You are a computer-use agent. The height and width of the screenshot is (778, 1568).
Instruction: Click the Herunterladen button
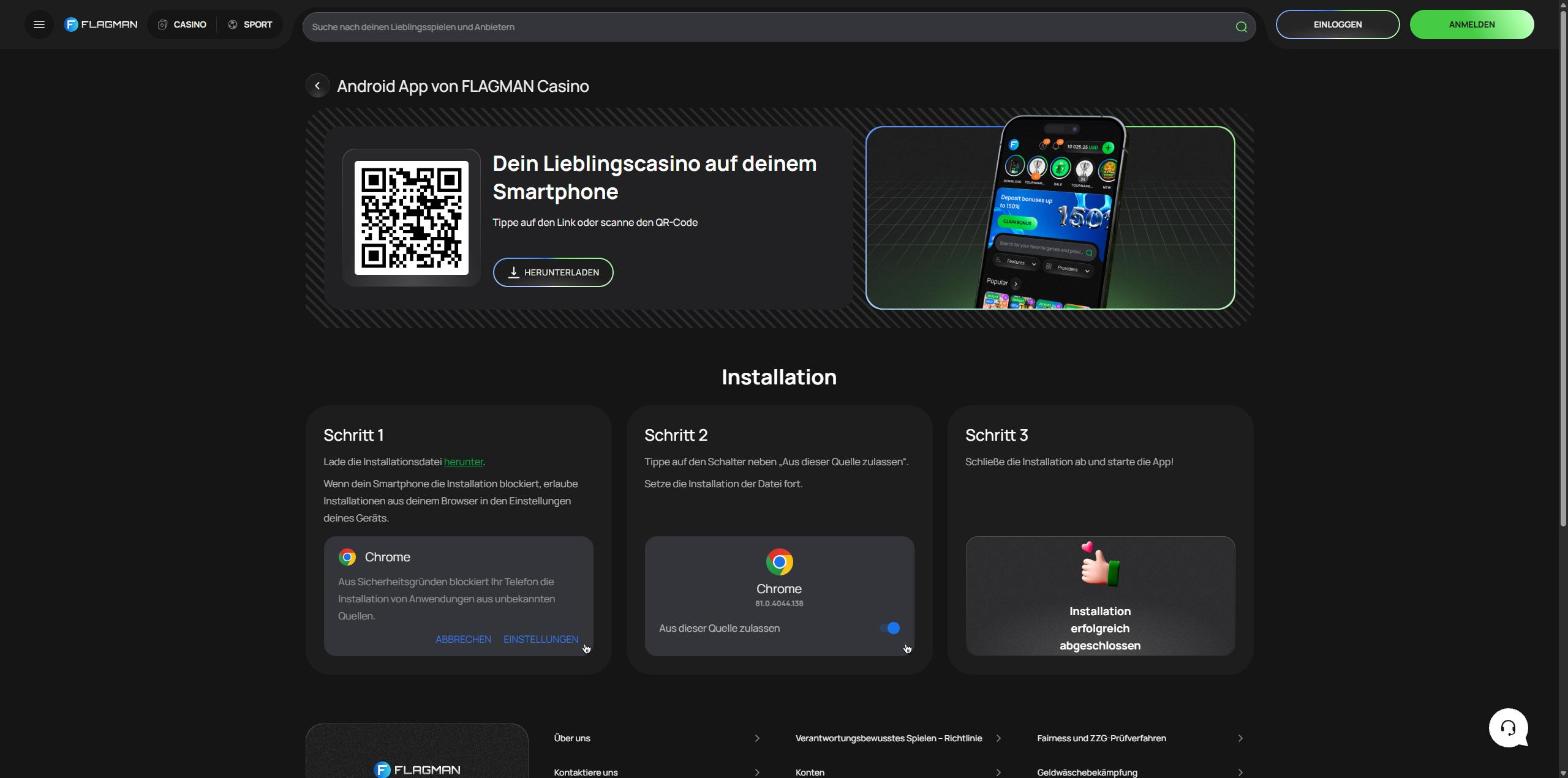pyautogui.click(x=553, y=272)
